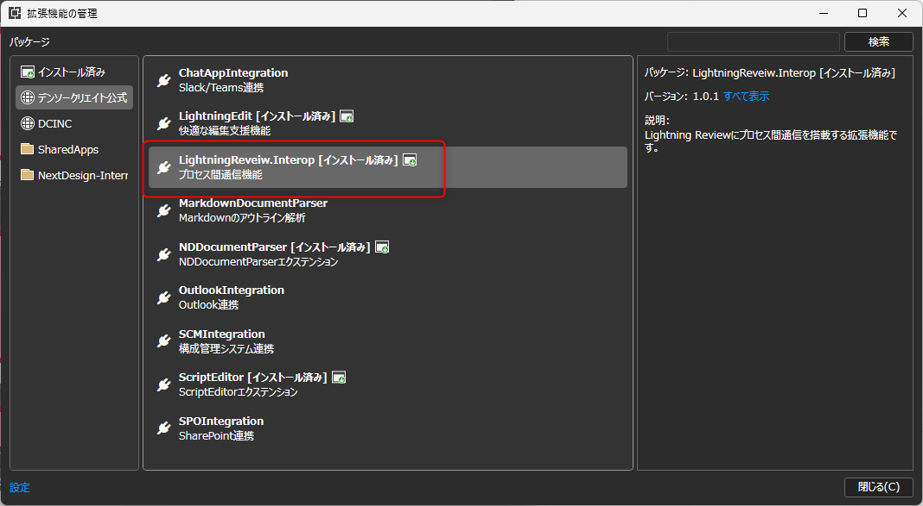Click the OutlookIntegration plug icon
Screen dimensions: 923x506
(x=164, y=298)
